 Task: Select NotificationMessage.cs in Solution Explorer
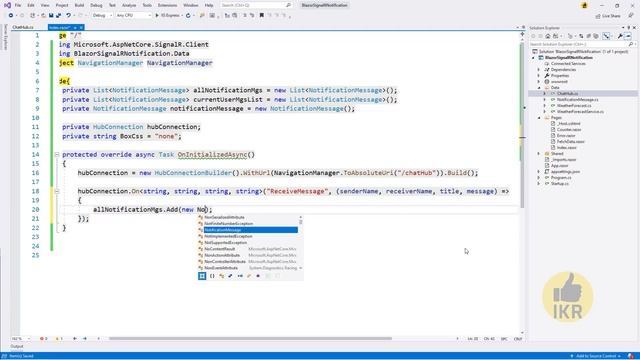(x=578, y=100)
